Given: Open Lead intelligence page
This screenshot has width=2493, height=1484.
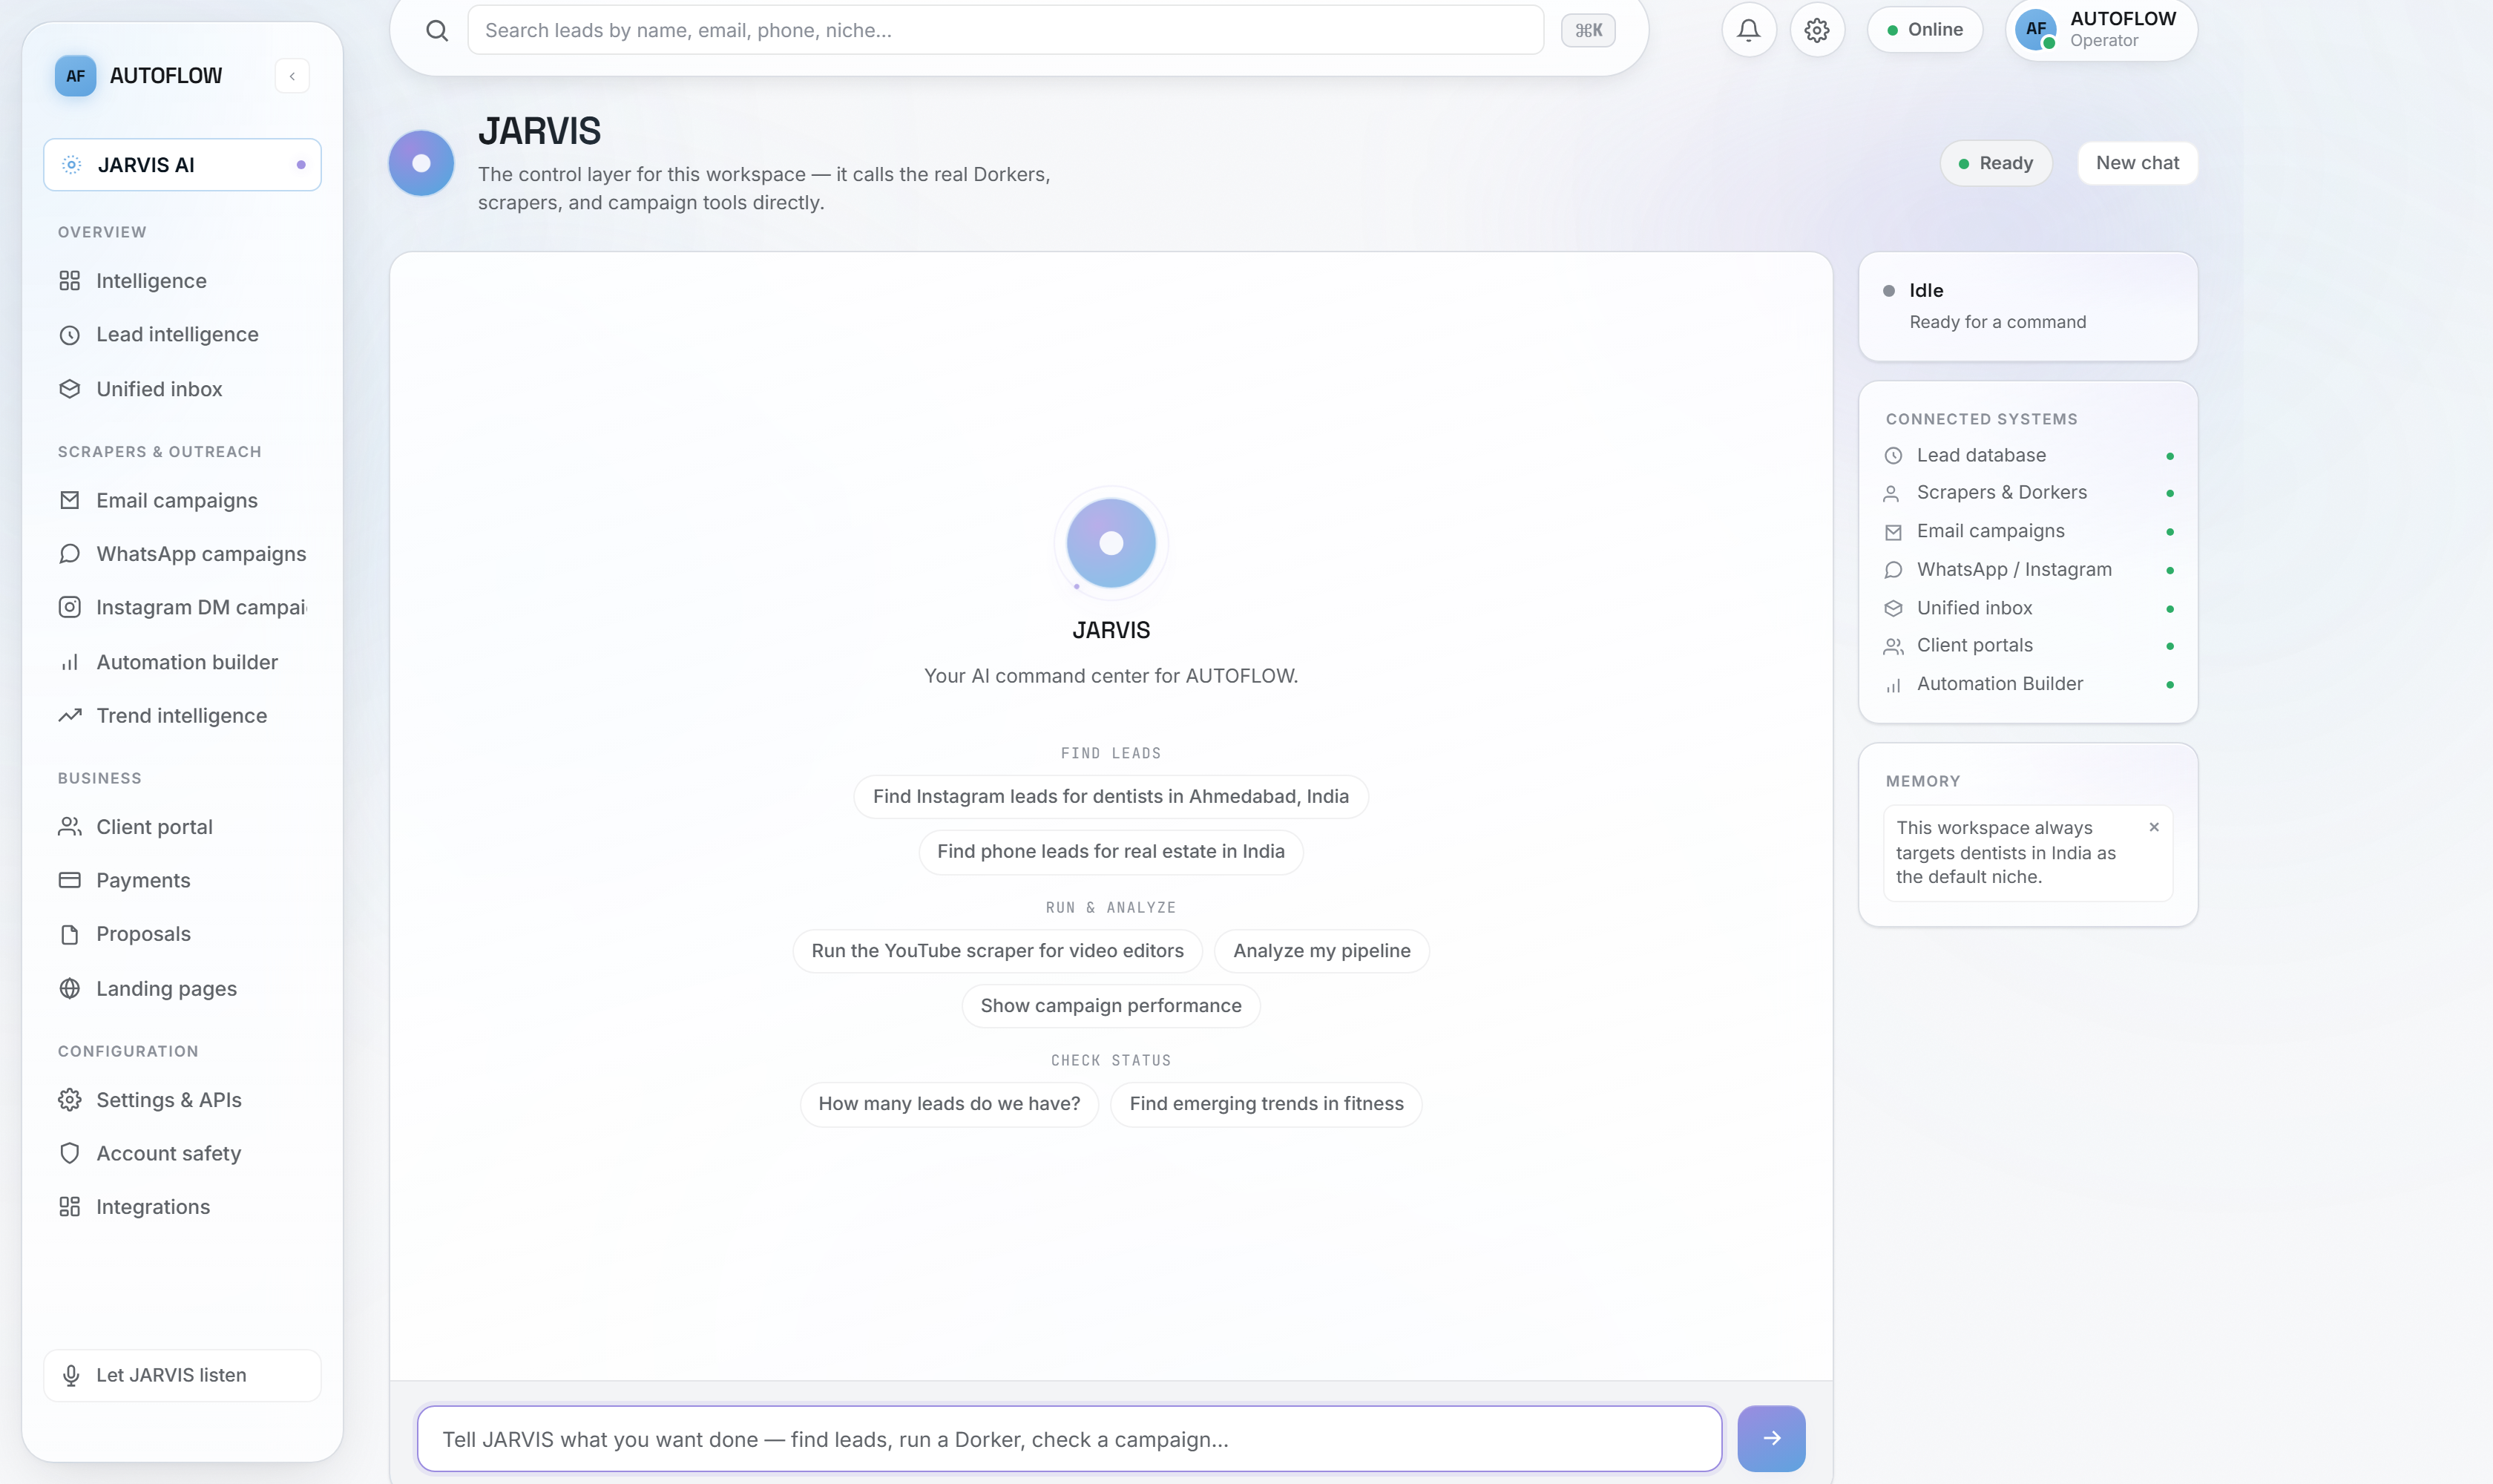Looking at the screenshot, I should [x=182, y=335].
